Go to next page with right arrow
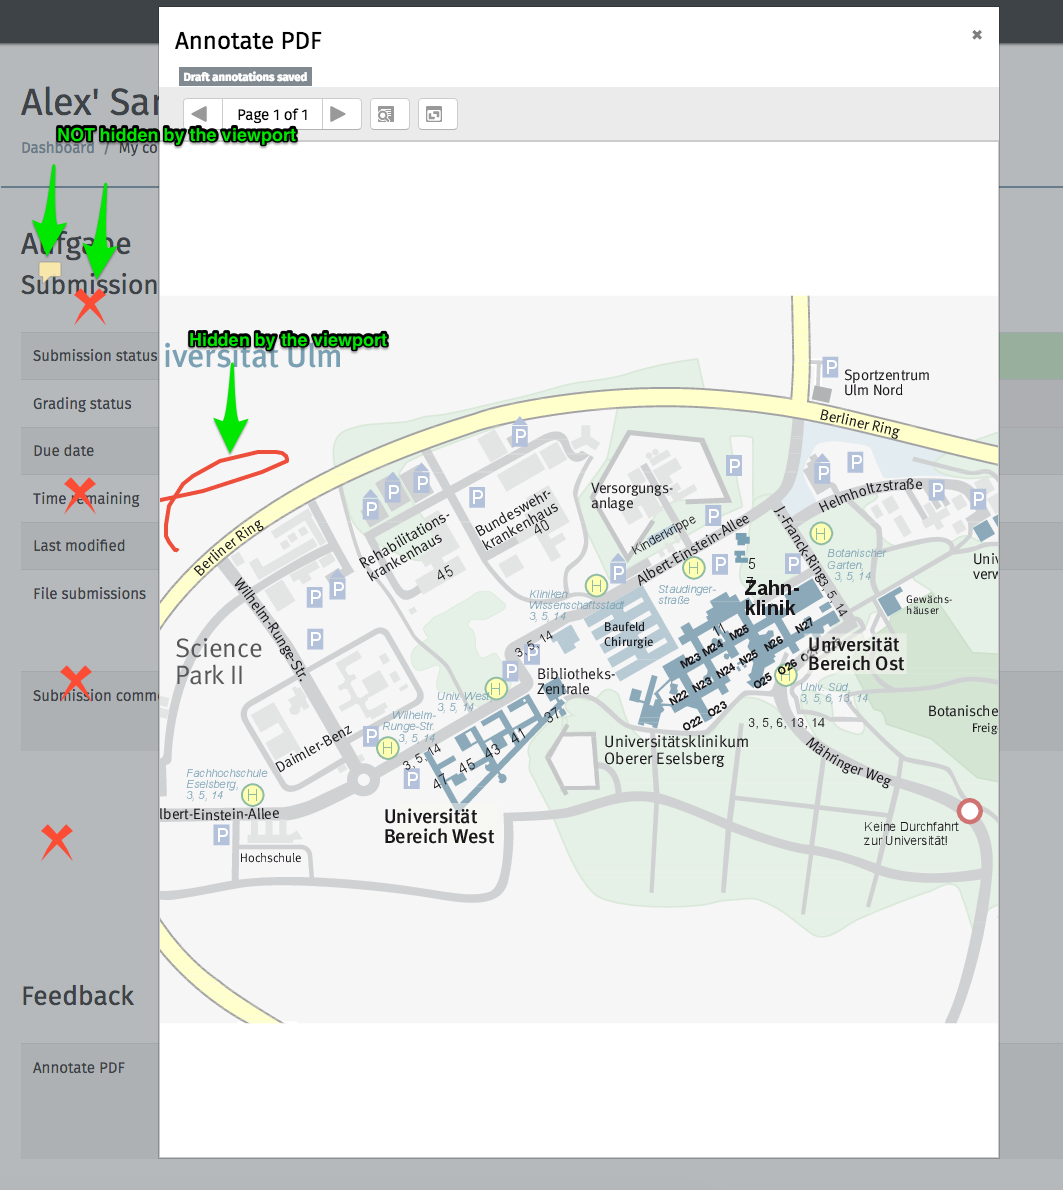The height and width of the screenshot is (1190, 1063). tap(341, 115)
